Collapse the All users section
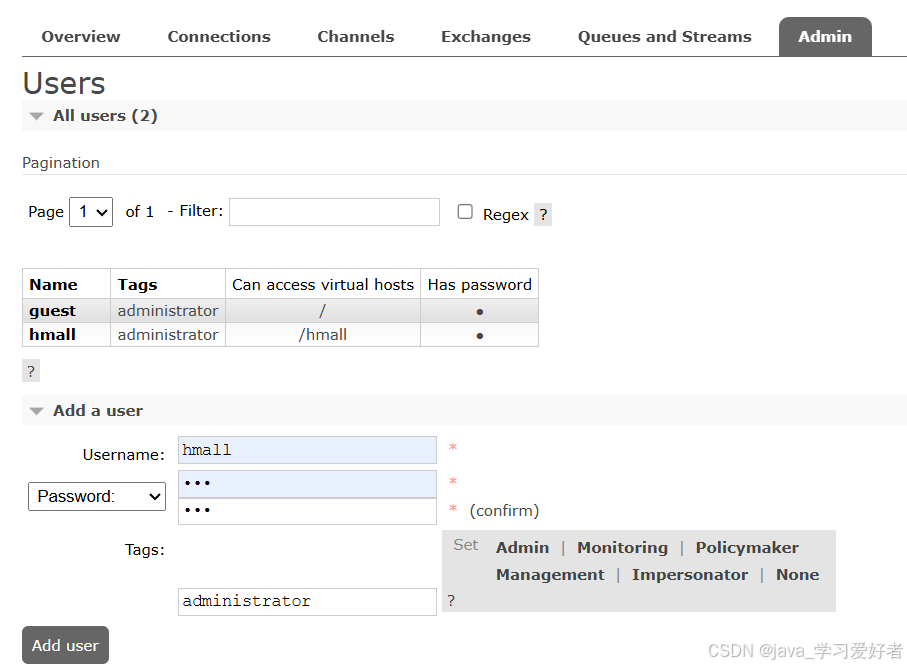This screenshot has width=907, height=666. (x=105, y=116)
